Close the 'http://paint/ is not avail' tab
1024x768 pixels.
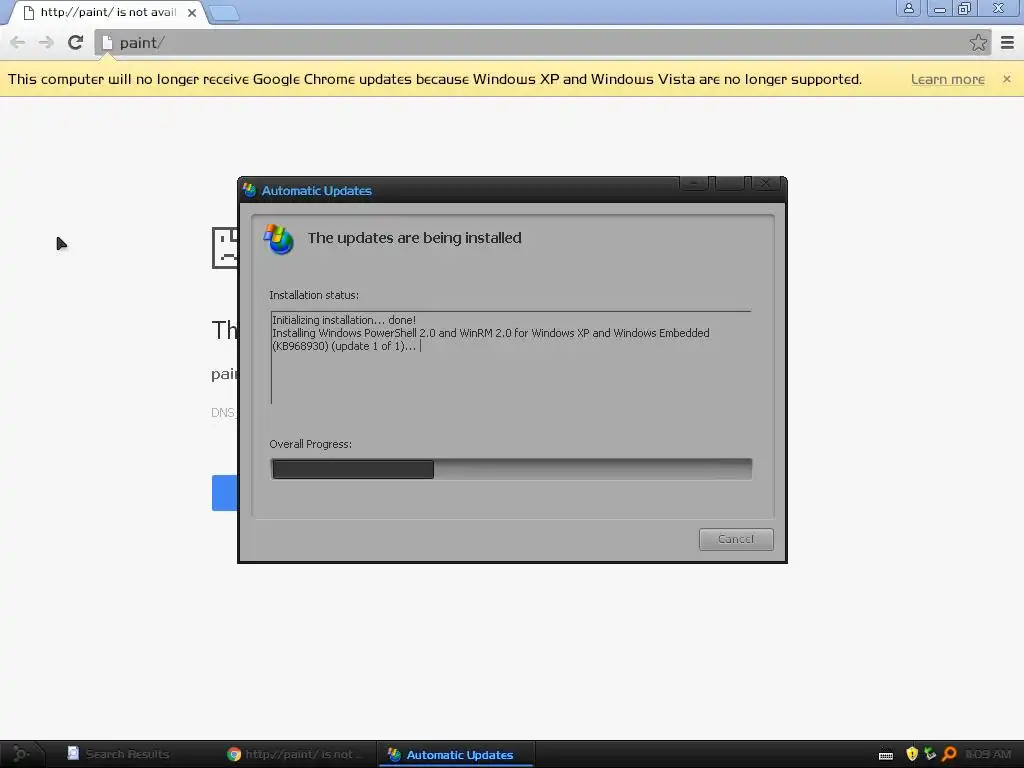[191, 12]
